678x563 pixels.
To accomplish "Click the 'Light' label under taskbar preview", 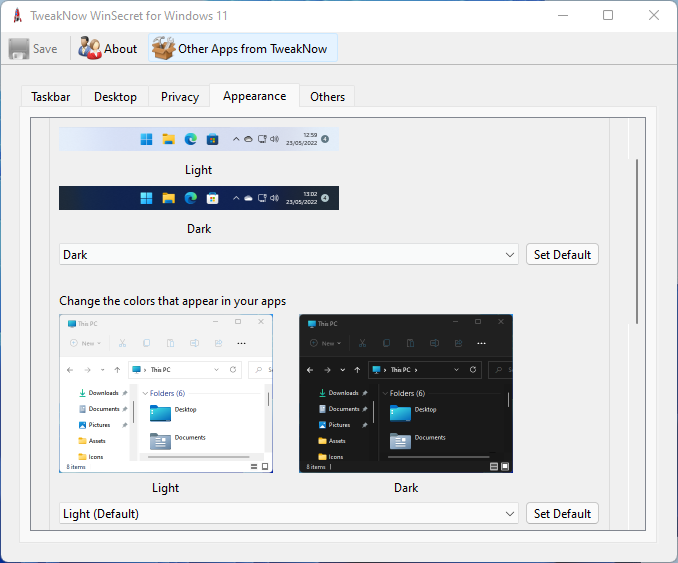I will 198,170.
